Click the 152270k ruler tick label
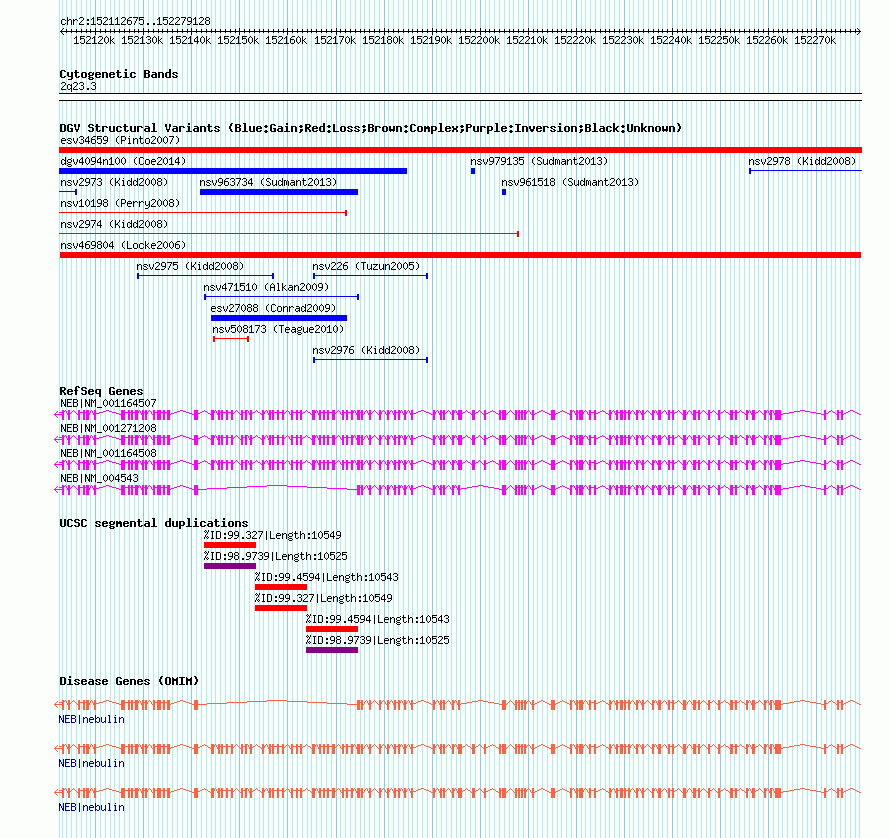The width and height of the screenshot is (890, 838). (815, 40)
